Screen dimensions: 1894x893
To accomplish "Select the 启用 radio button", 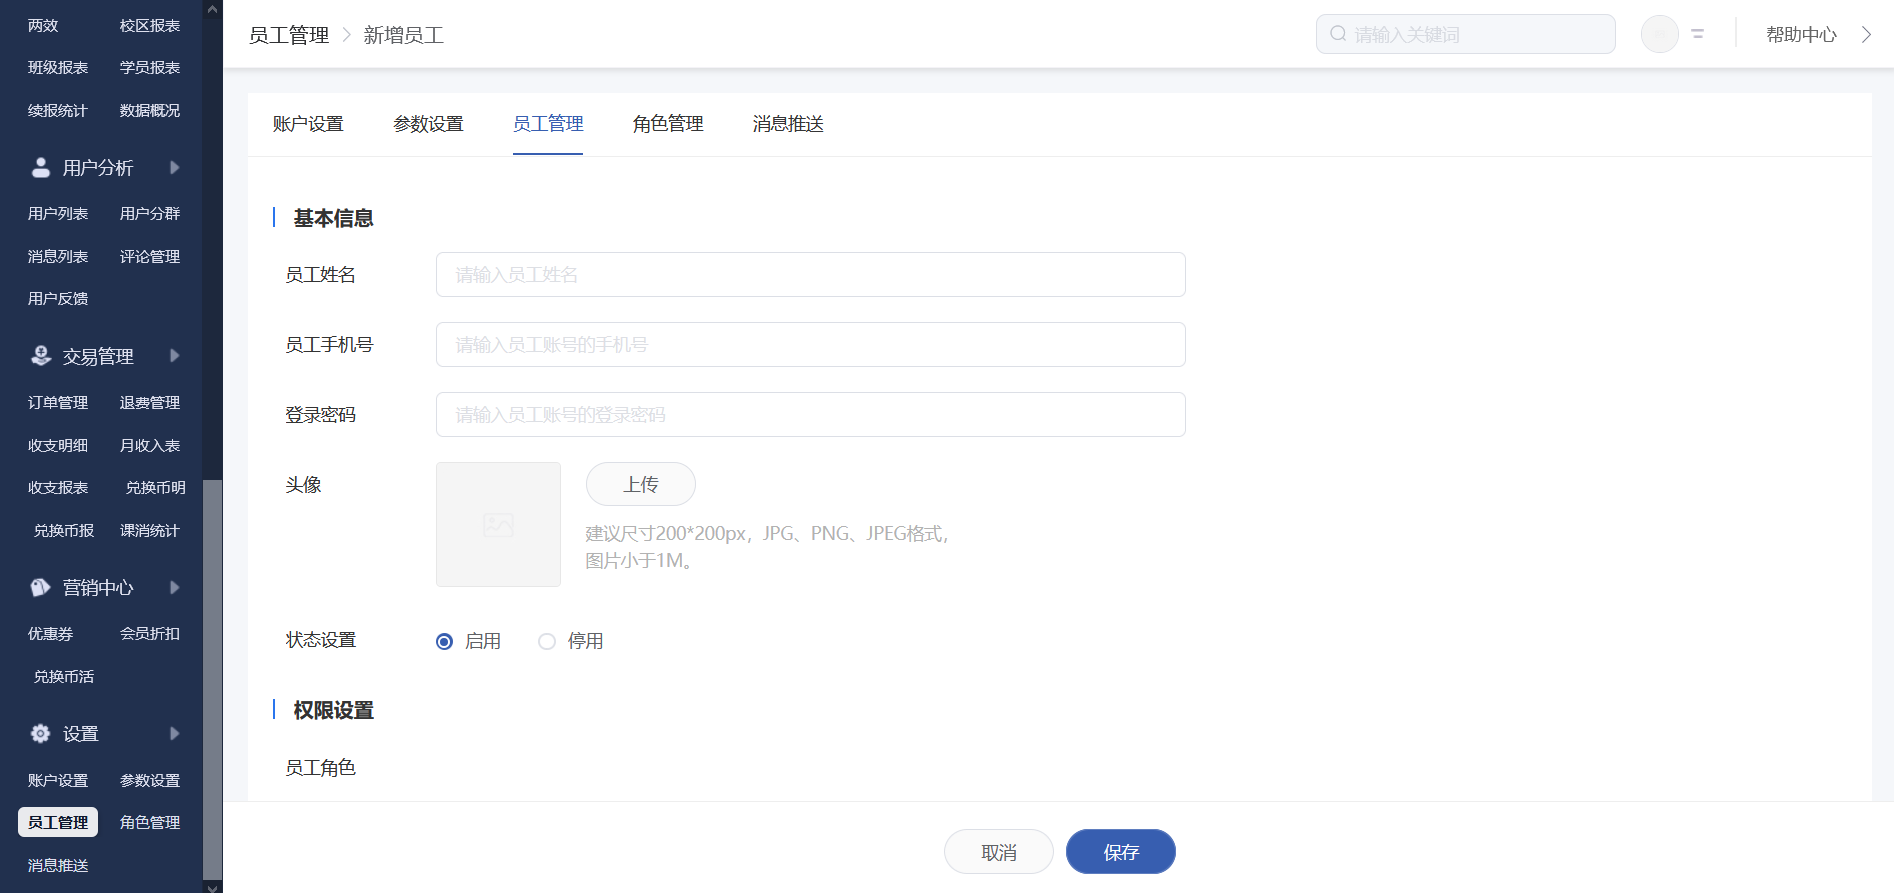I will 445,641.
